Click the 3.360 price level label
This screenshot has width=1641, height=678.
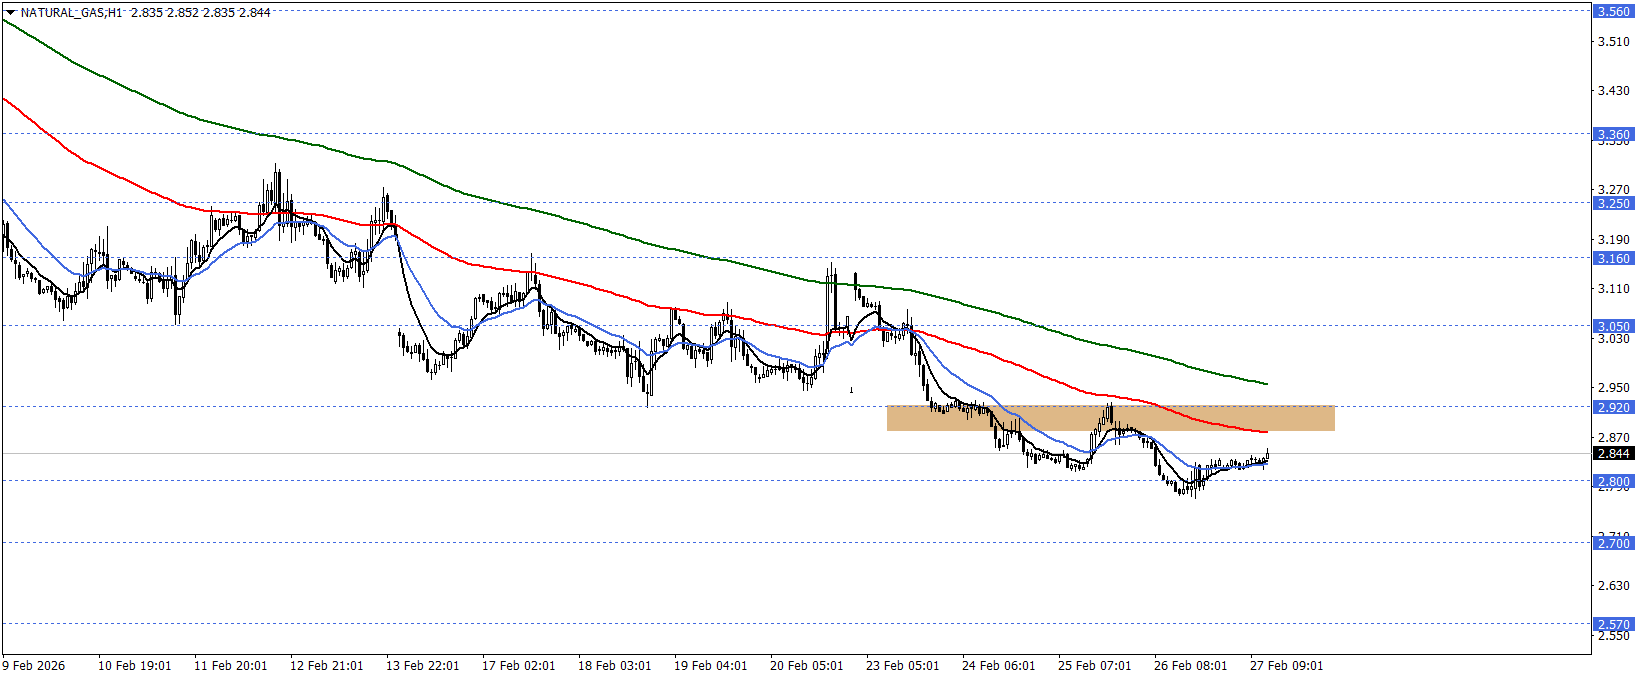[1613, 134]
